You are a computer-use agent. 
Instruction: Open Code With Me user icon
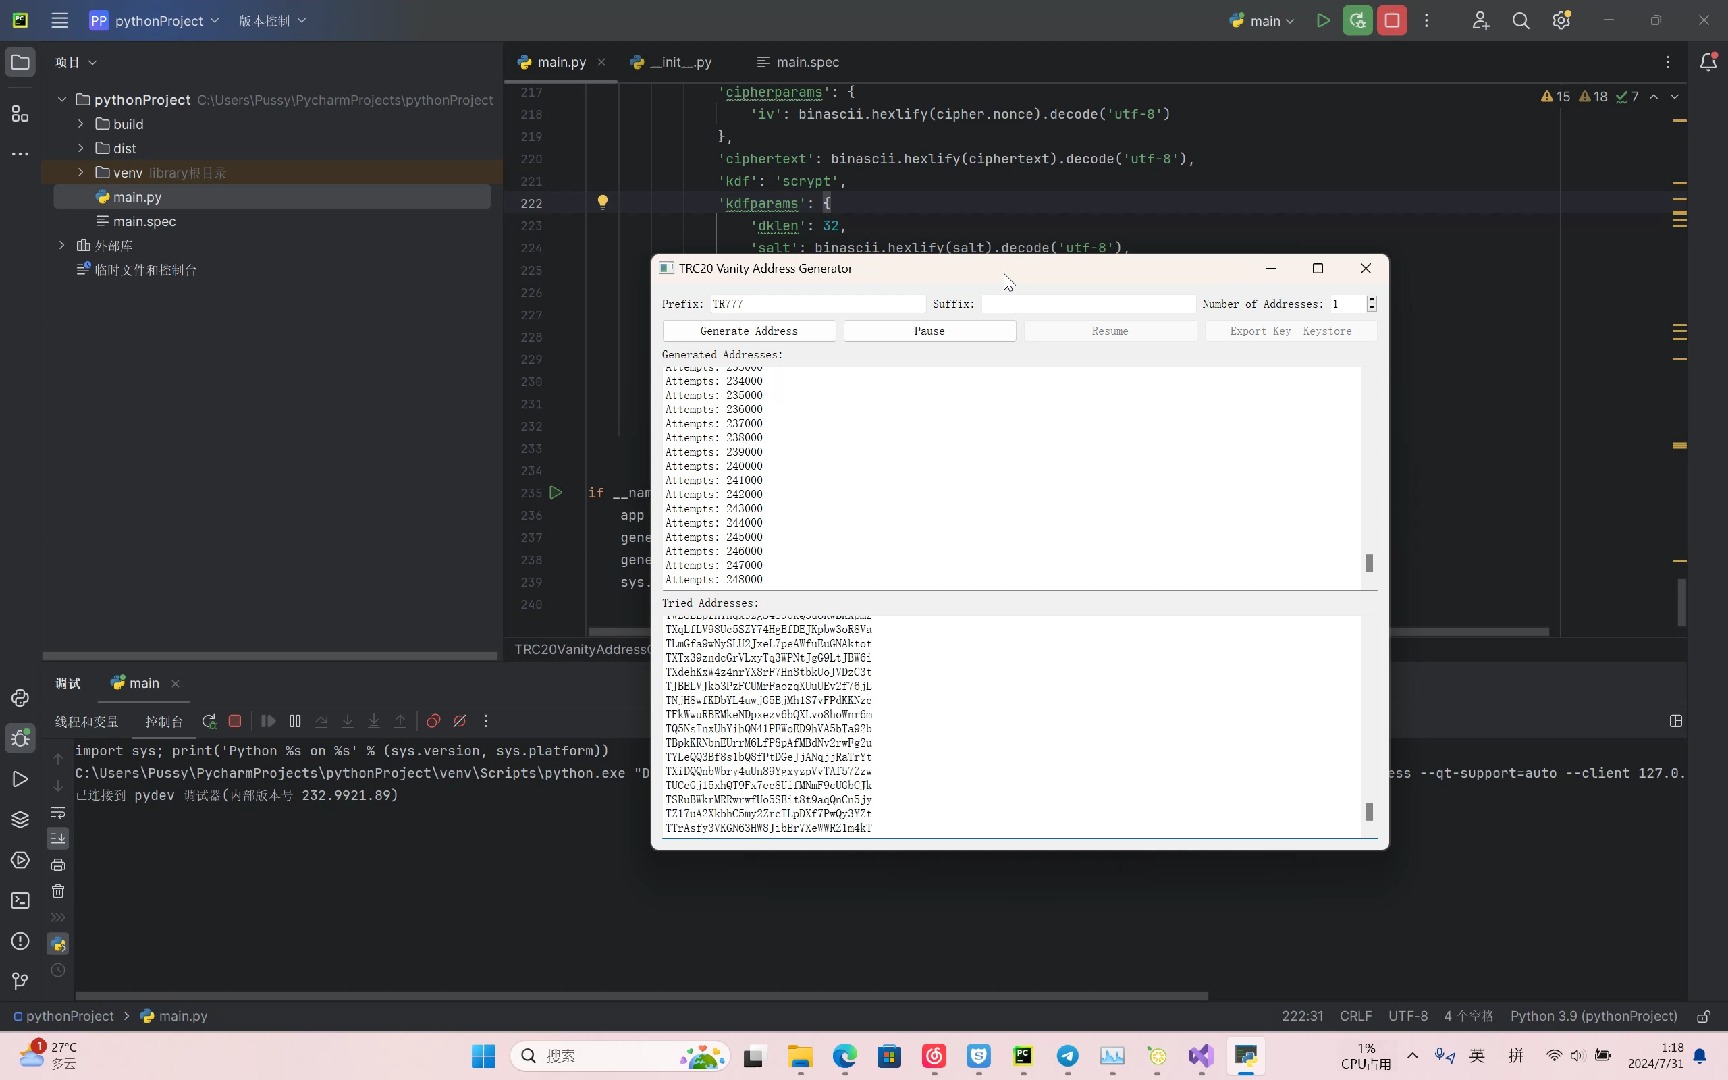click(x=1481, y=20)
